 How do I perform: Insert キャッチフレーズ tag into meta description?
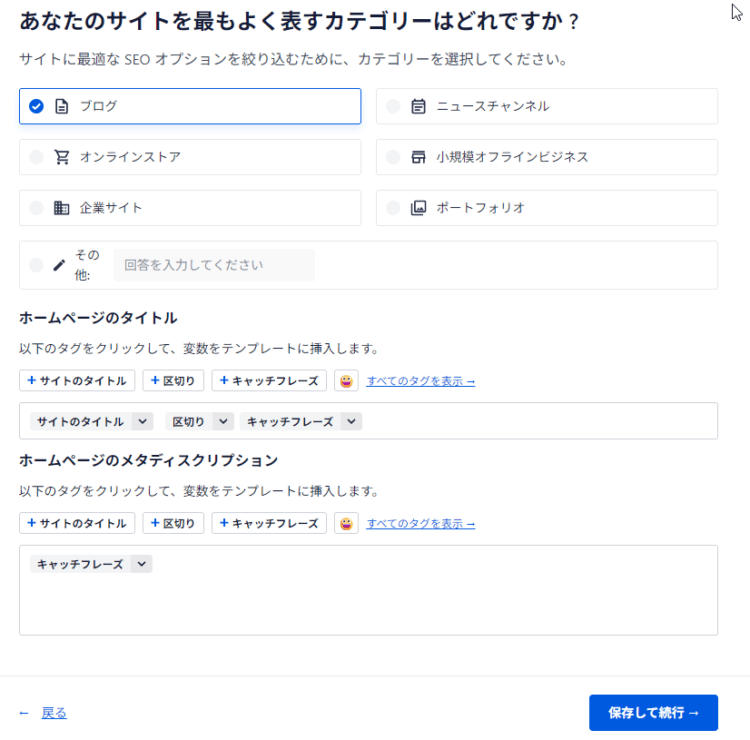pyautogui.click(x=269, y=523)
